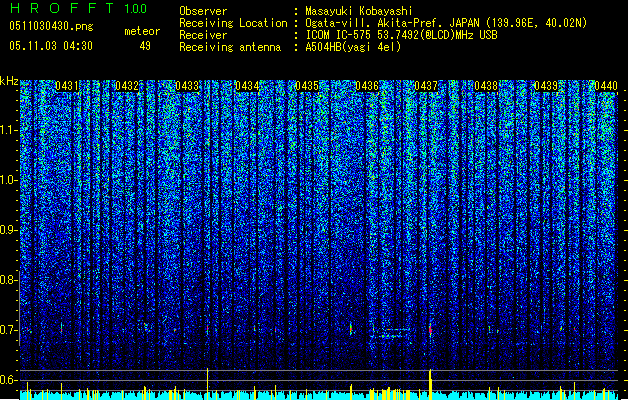This screenshot has width=629, height=400.
Task: Click receiver value ICOM IC-575 53.7492 MHz USB
Action: [401, 35]
